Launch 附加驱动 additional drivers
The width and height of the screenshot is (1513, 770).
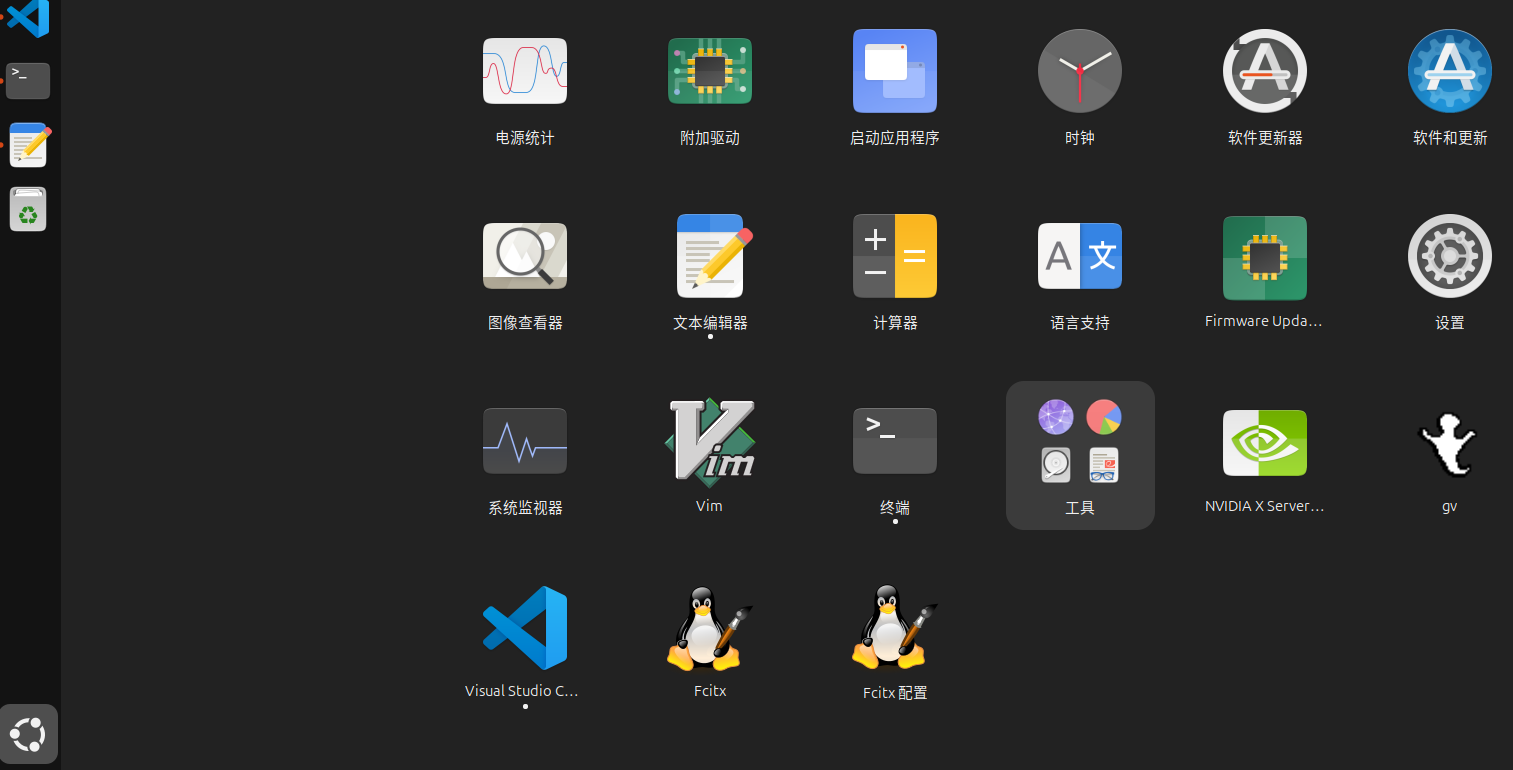click(710, 71)
